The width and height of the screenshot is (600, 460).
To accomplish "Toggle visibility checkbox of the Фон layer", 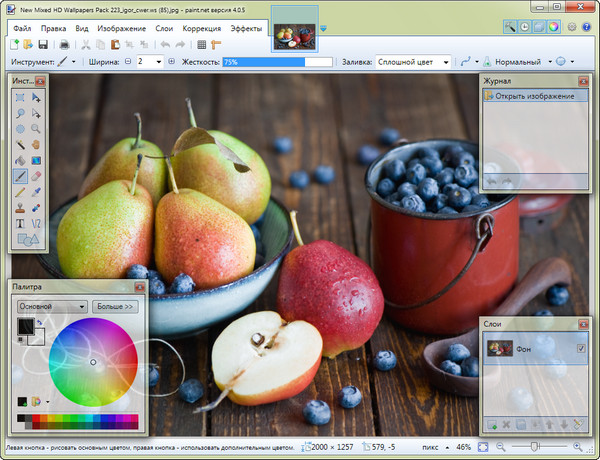I will click(581, 348).
